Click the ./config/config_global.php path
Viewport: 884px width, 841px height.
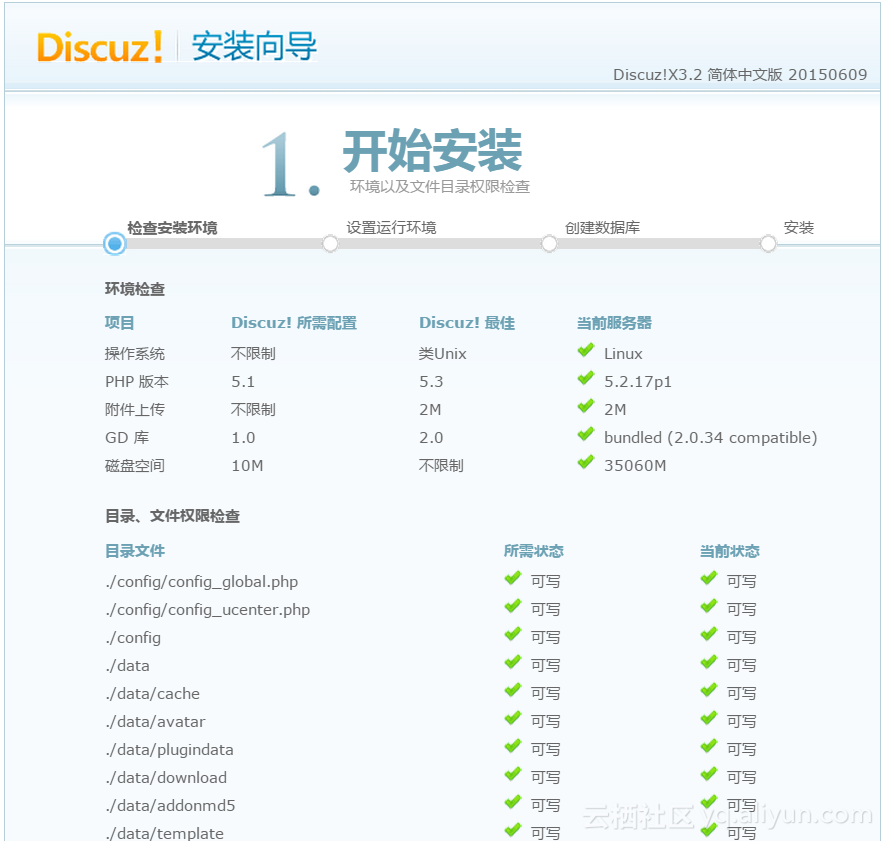coord(202,582)
